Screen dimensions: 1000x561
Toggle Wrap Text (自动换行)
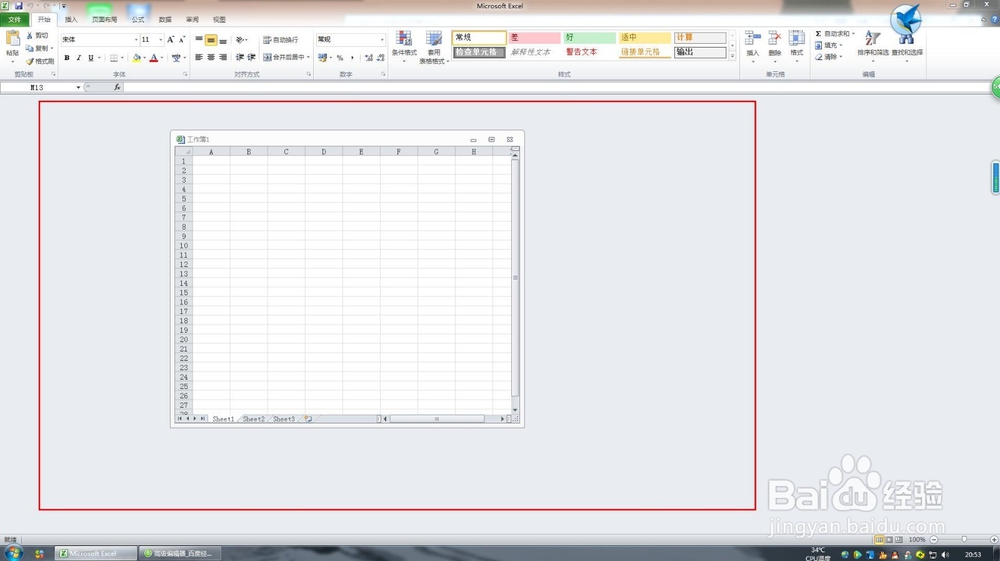tap(281, 40)
